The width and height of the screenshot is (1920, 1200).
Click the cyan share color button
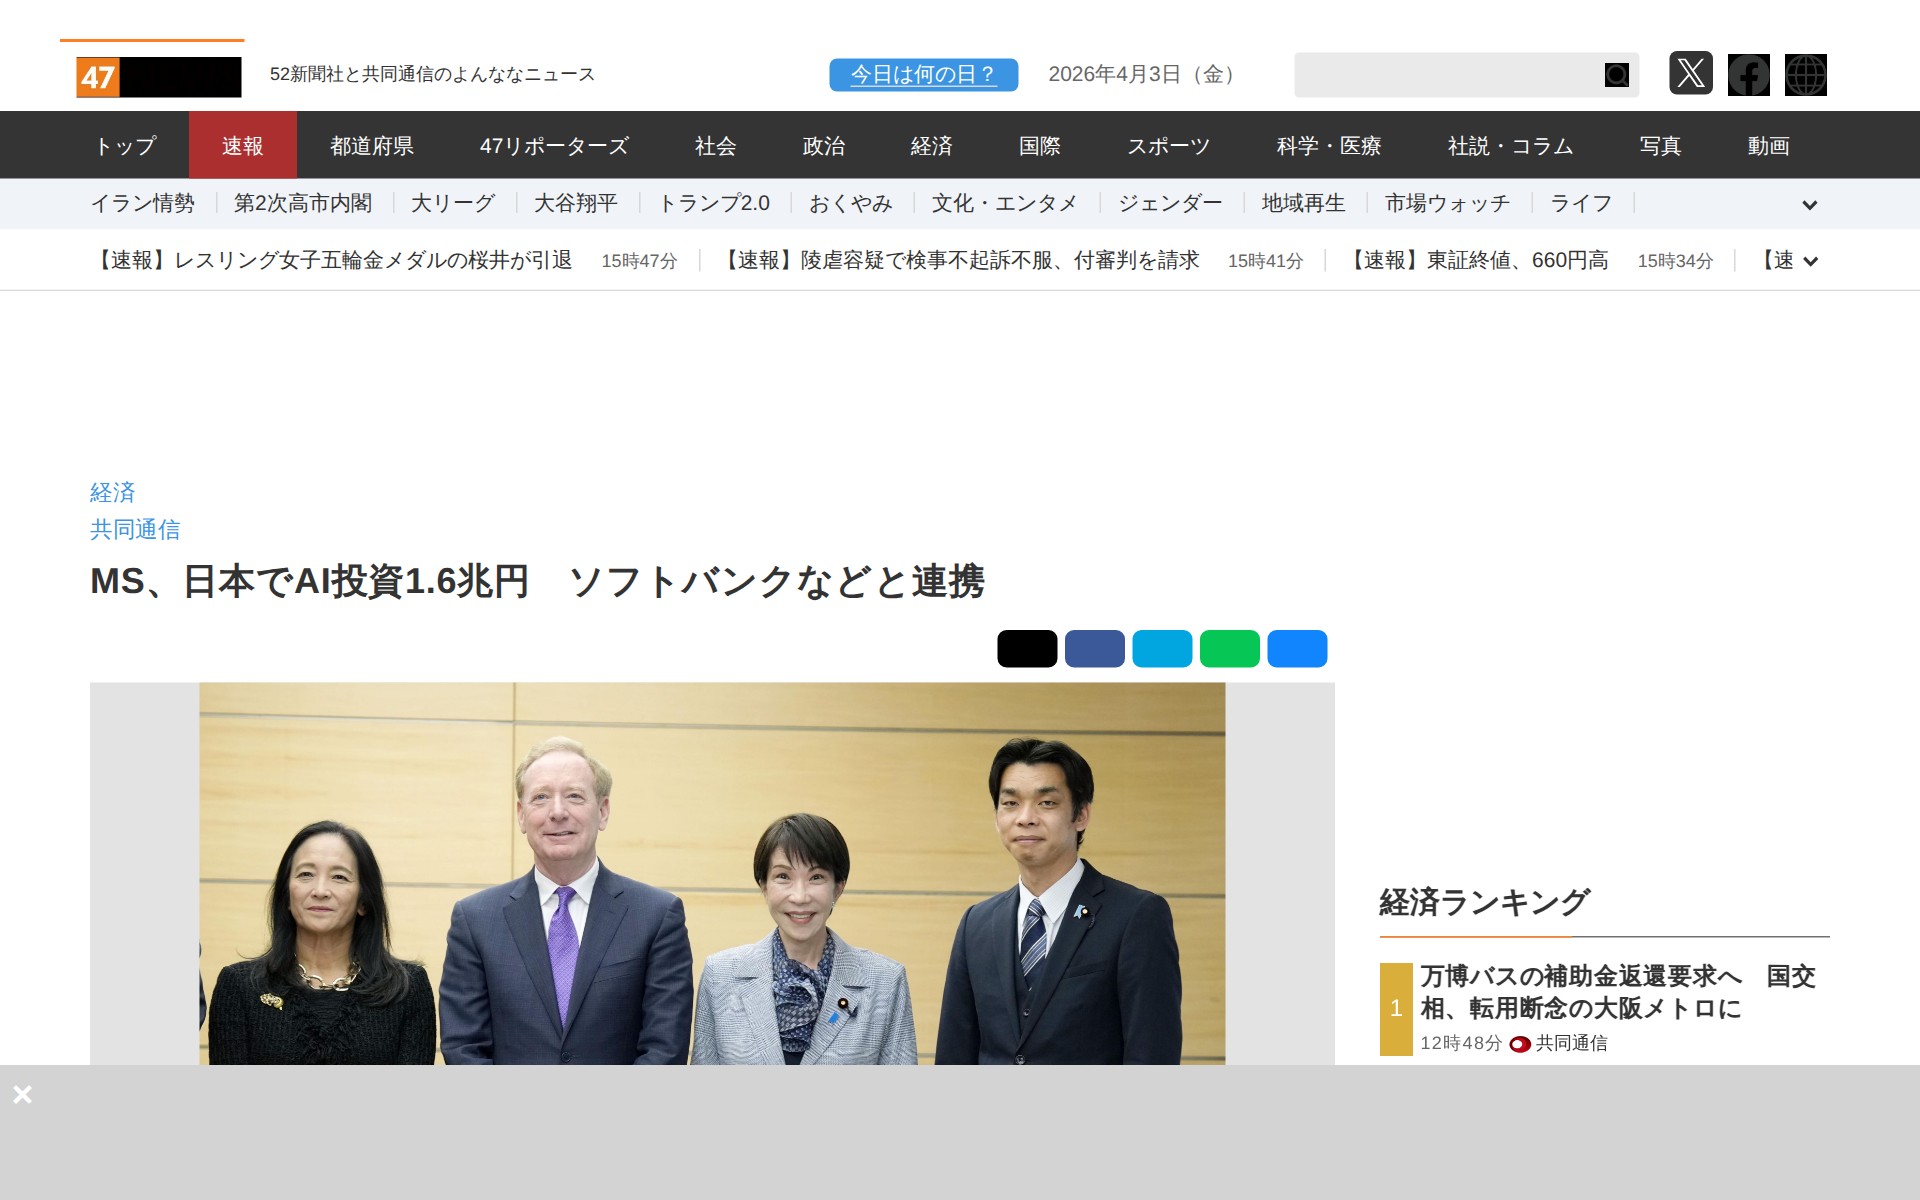point(1162,648)
